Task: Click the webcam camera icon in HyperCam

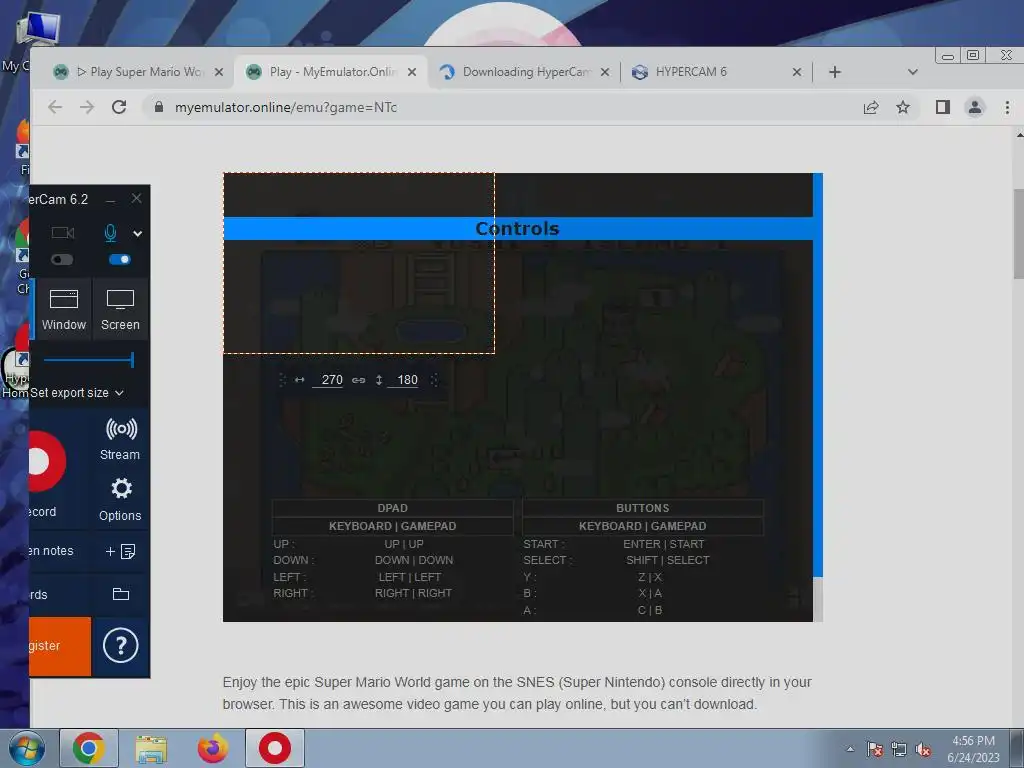Action: point(63,232)
